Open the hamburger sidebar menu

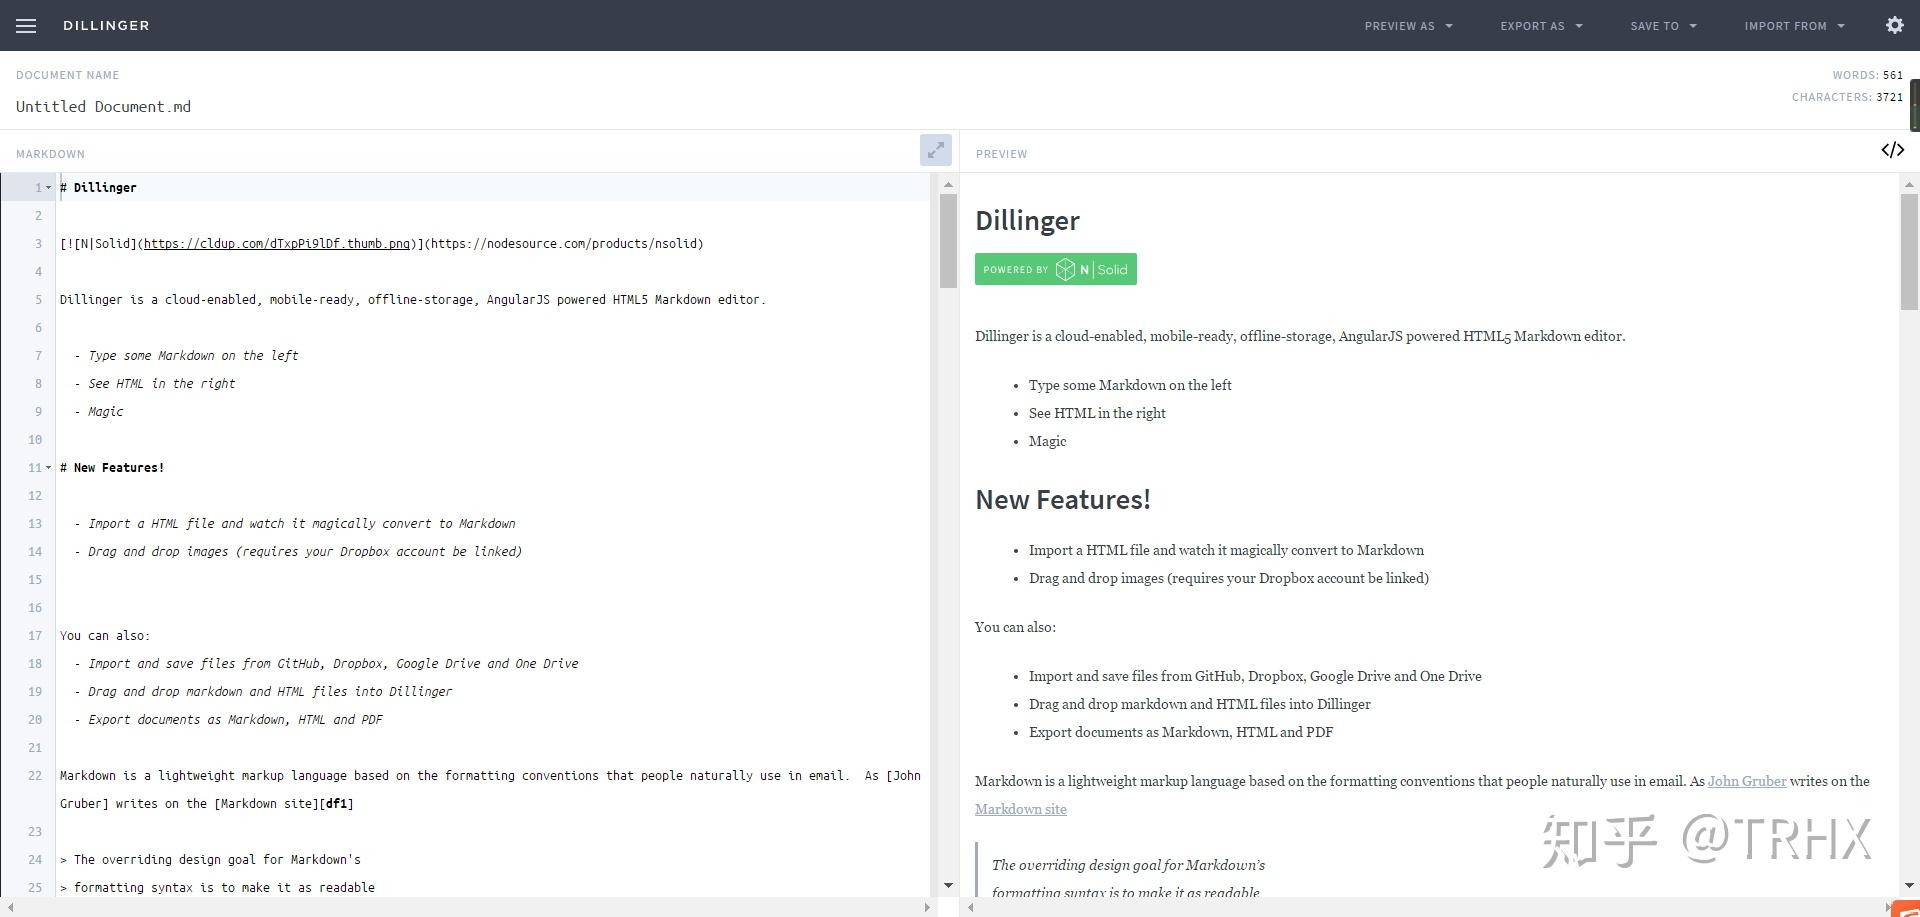coord(26,26)
